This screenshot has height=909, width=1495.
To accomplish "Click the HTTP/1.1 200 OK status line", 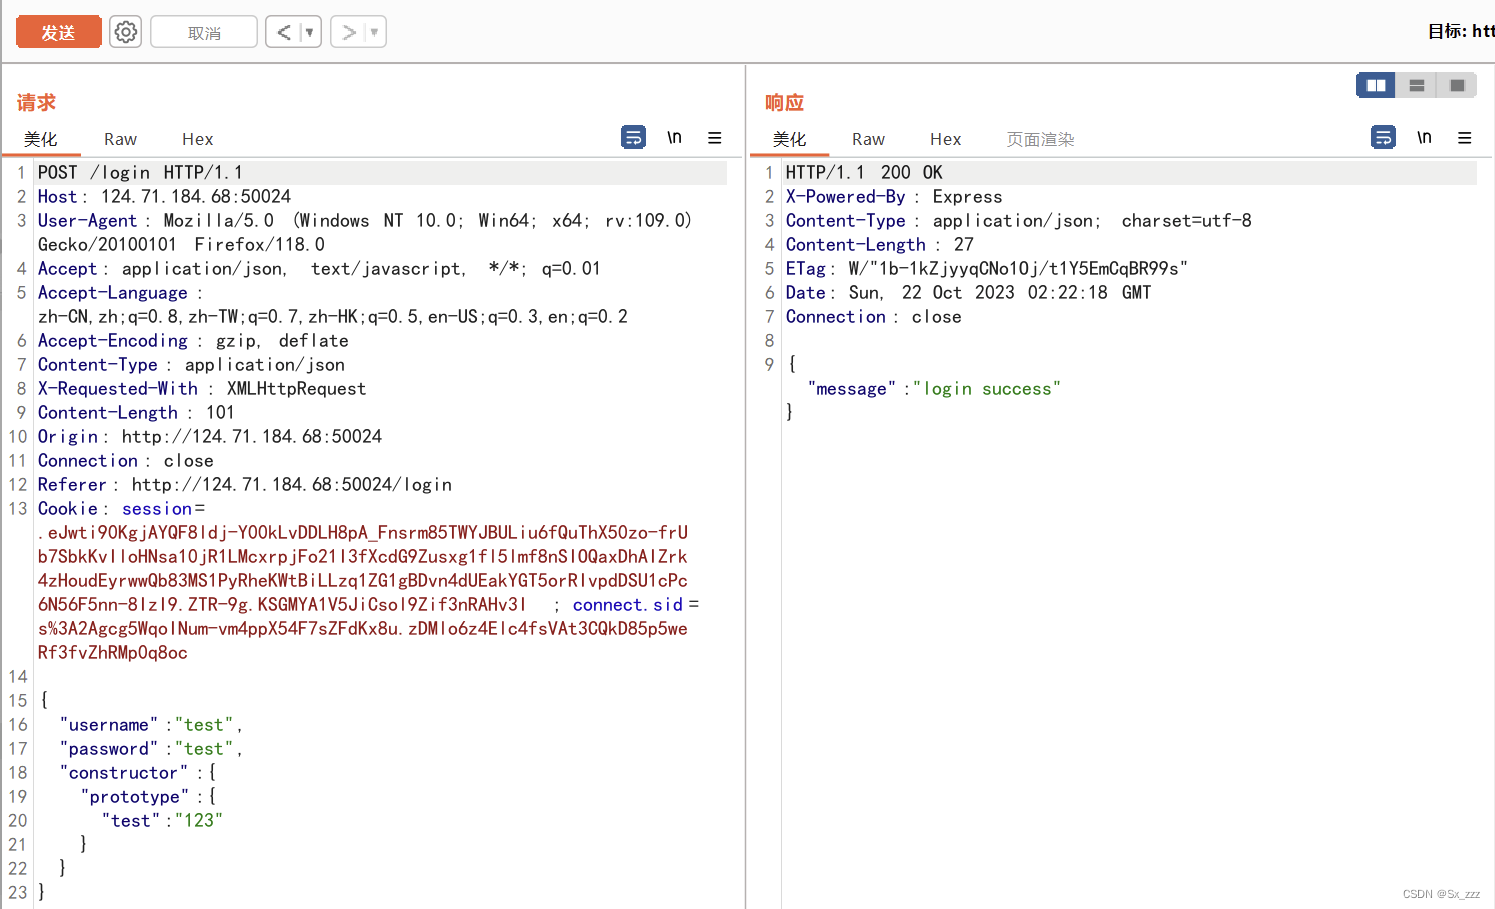I will [x=864, y=173].
